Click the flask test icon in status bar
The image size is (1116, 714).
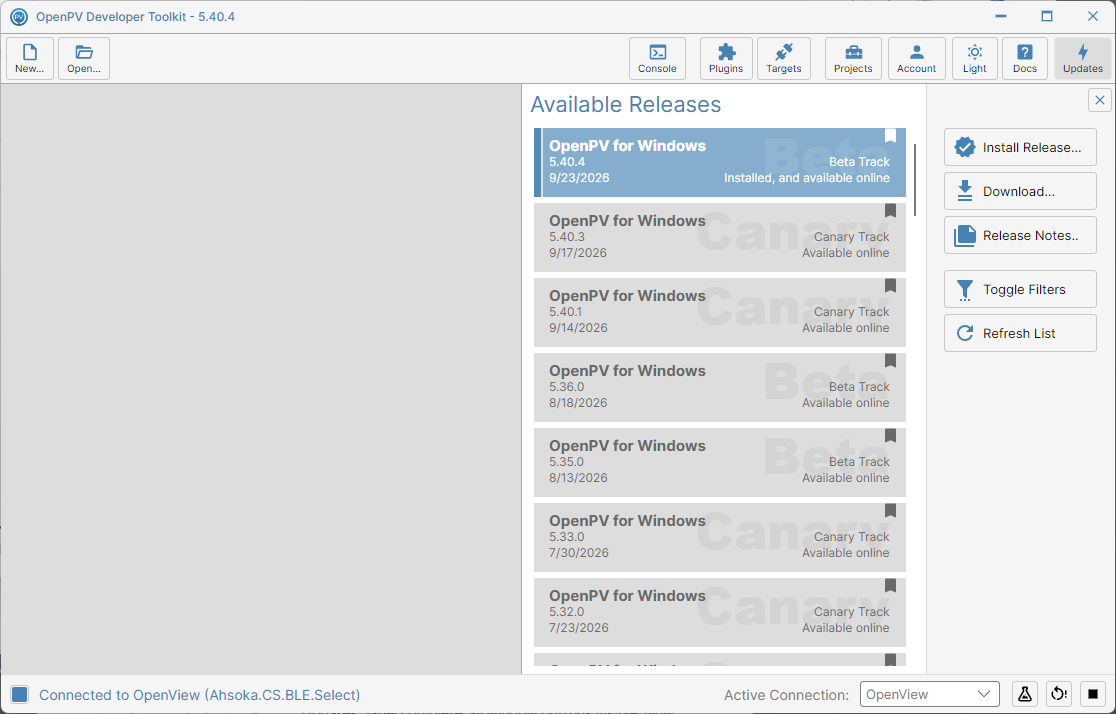[x=1025, y=694]
